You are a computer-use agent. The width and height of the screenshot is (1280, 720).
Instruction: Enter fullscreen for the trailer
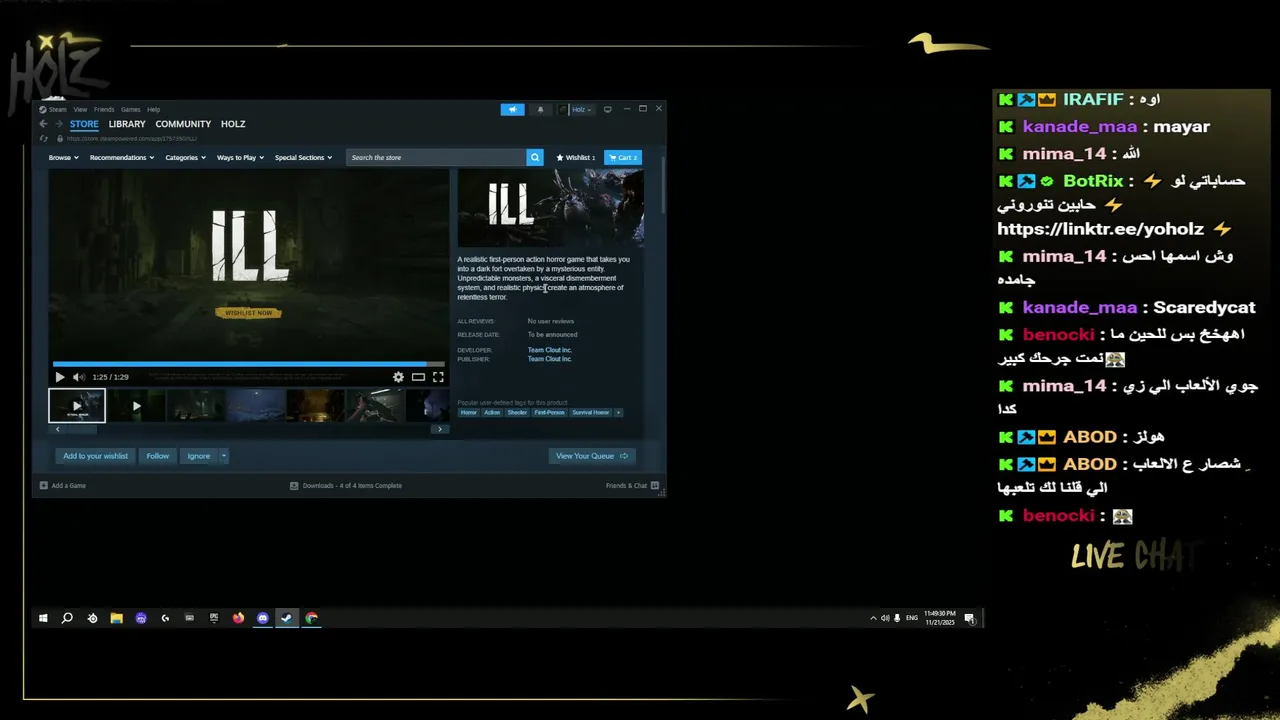tap(438, 377)
